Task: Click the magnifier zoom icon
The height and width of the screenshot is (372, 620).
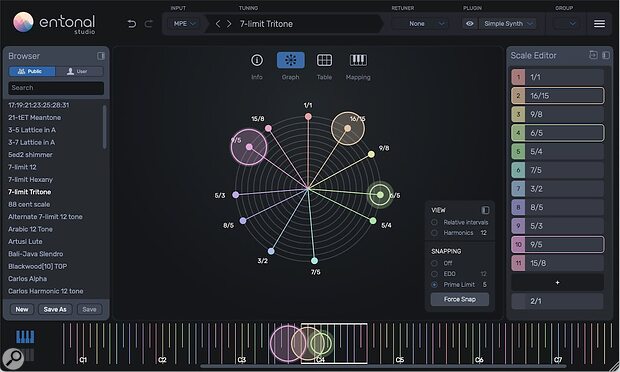Action: point(13,358)
